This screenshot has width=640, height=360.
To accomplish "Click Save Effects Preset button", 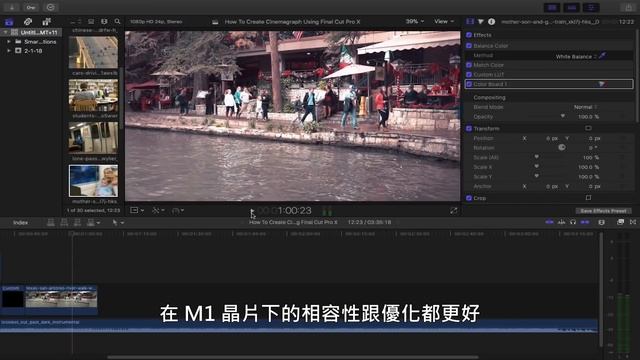I will [603, 211].
